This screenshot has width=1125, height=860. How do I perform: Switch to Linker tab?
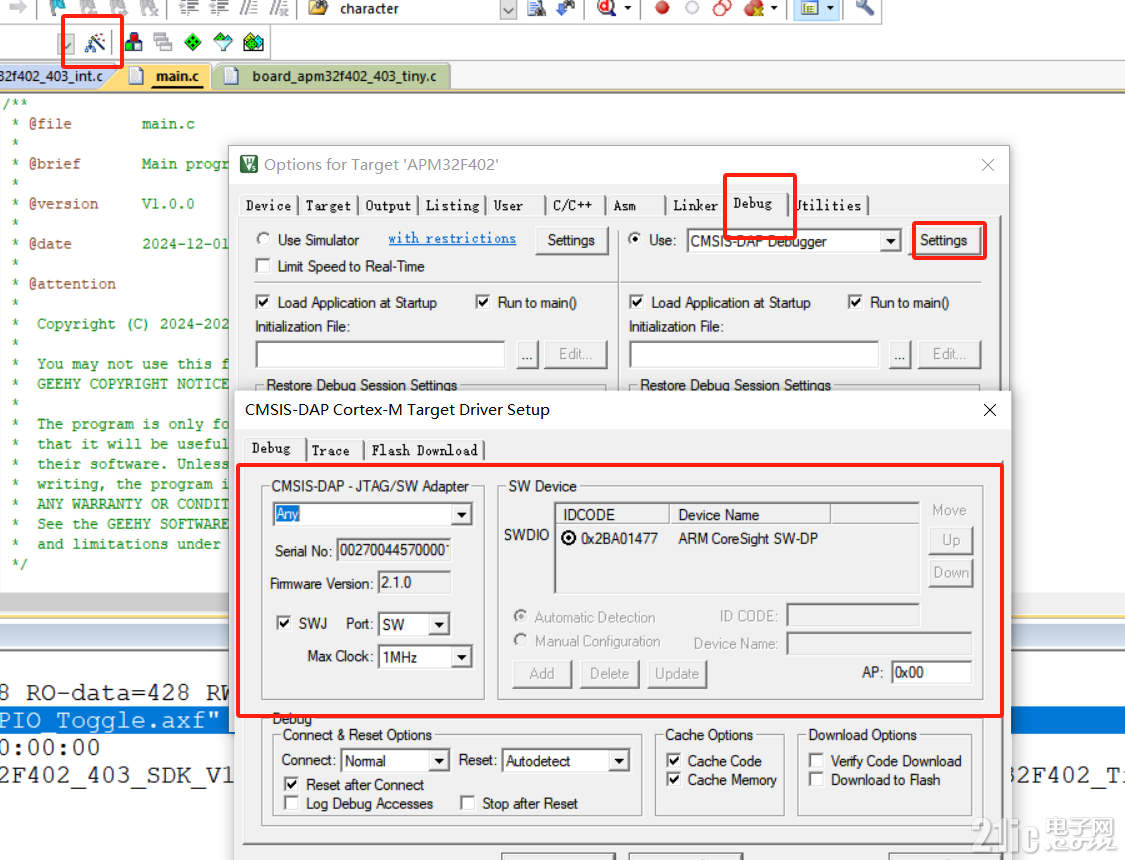click(695, 206)
